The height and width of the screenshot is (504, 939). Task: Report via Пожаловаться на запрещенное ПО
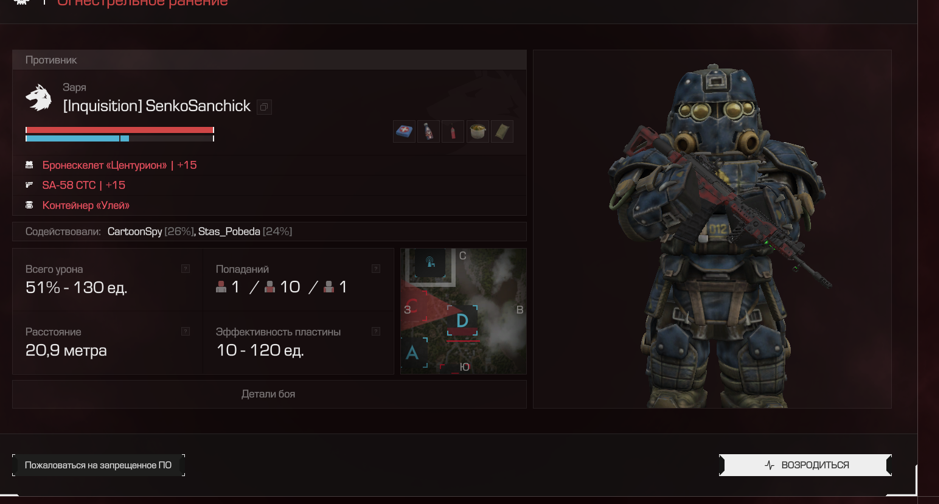pyautogui.click(x=98, y=465)
